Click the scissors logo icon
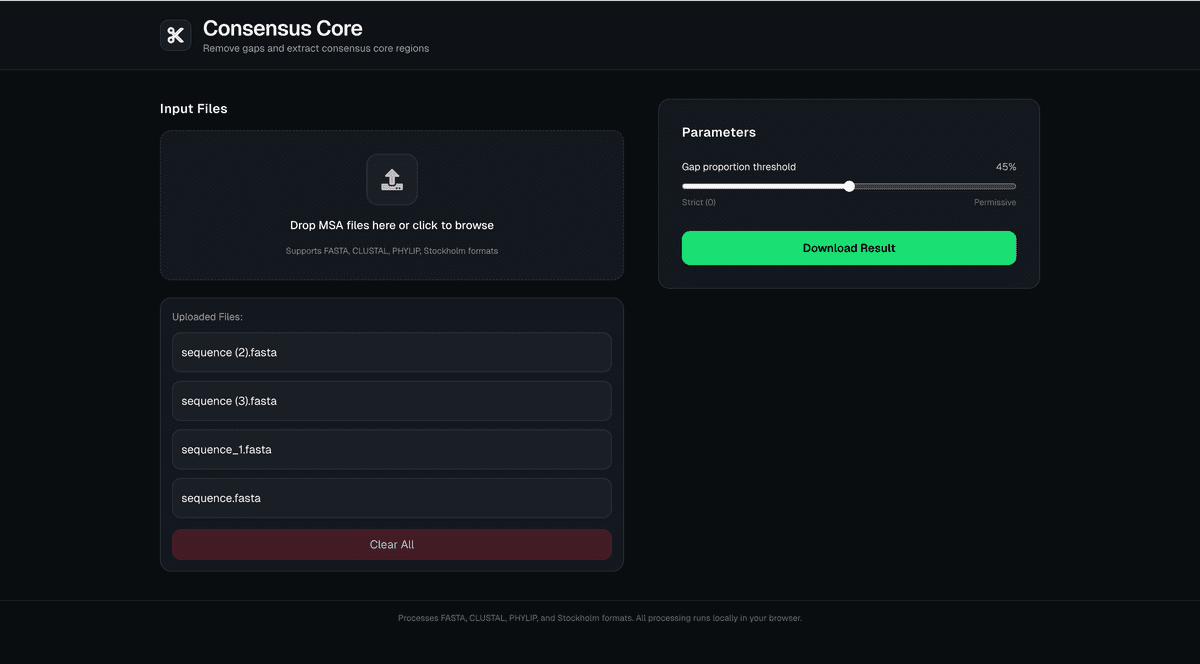 coord(175,35)
